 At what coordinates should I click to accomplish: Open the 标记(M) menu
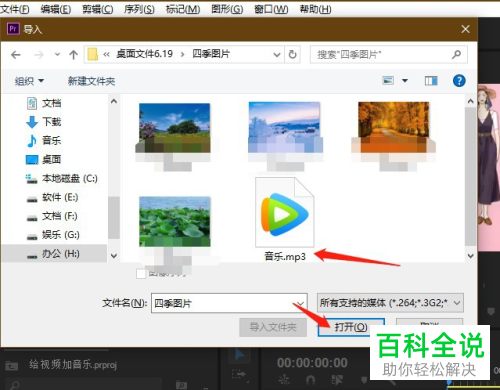183,9
